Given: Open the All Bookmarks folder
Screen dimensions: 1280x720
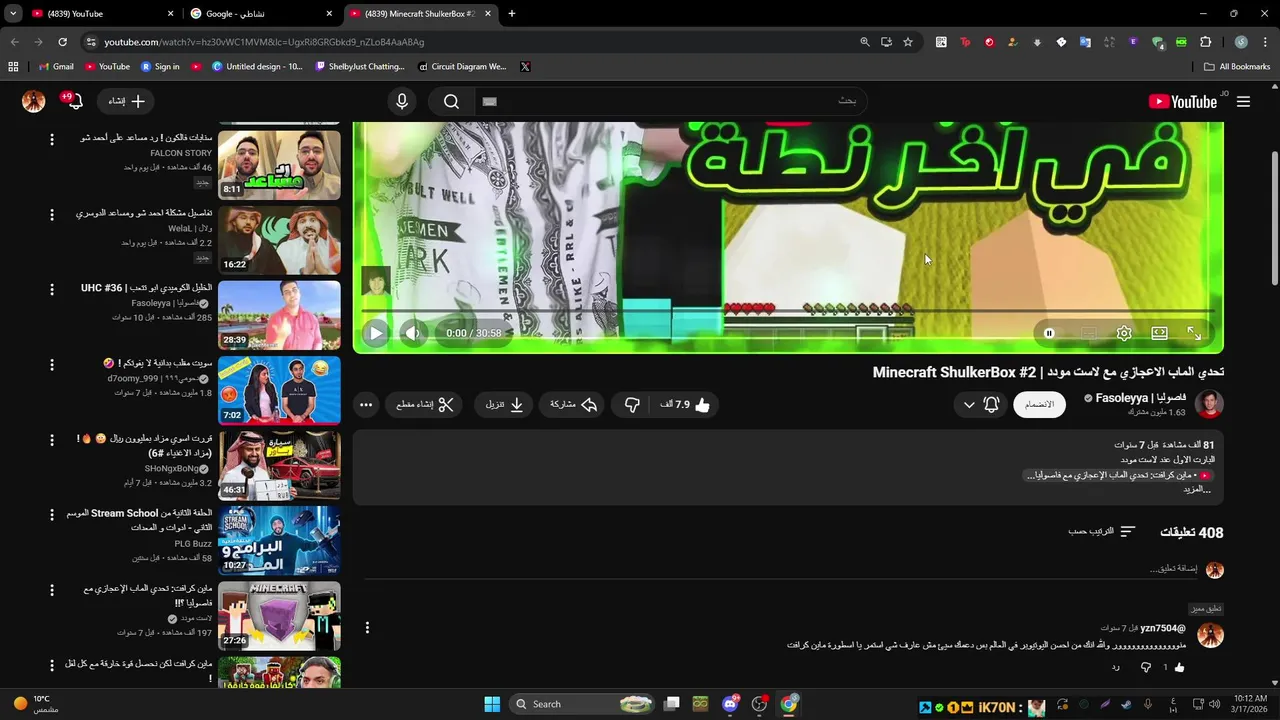Looking at the screenshot, I should coord(1237,67).
